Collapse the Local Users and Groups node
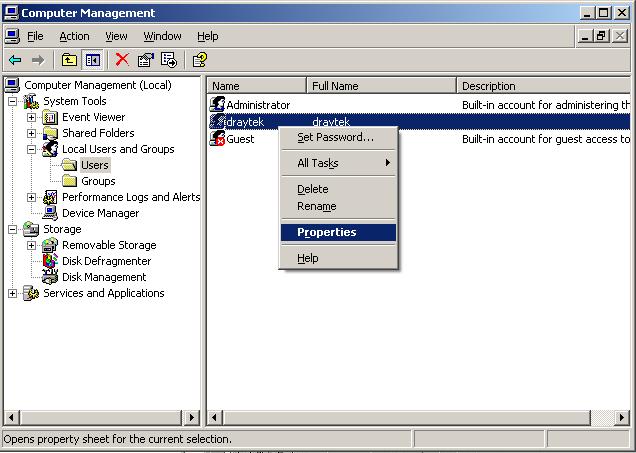This screenshot has width=636, height=453. pyautogui.click(x=31, y=149)
